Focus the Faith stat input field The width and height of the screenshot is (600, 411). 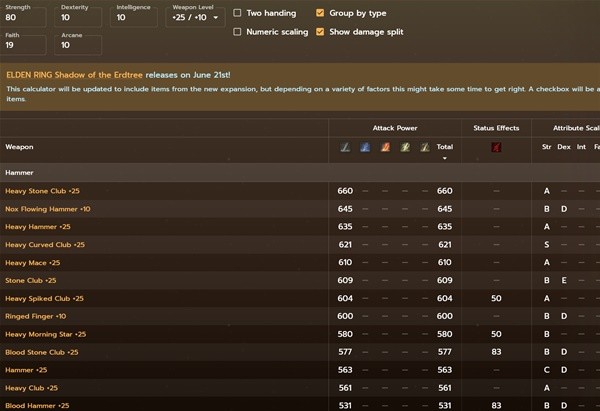point(25,45)
